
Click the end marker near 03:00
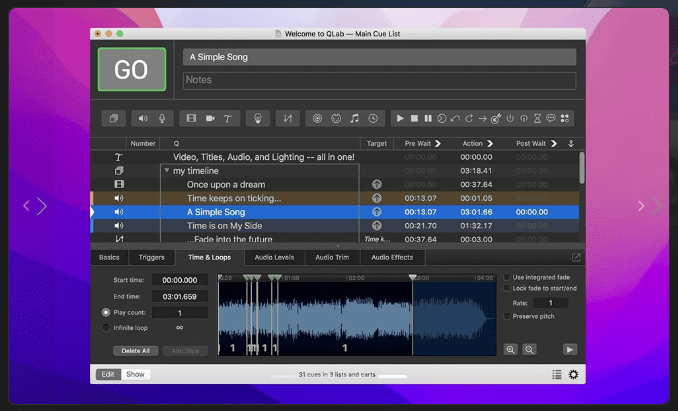413,277
